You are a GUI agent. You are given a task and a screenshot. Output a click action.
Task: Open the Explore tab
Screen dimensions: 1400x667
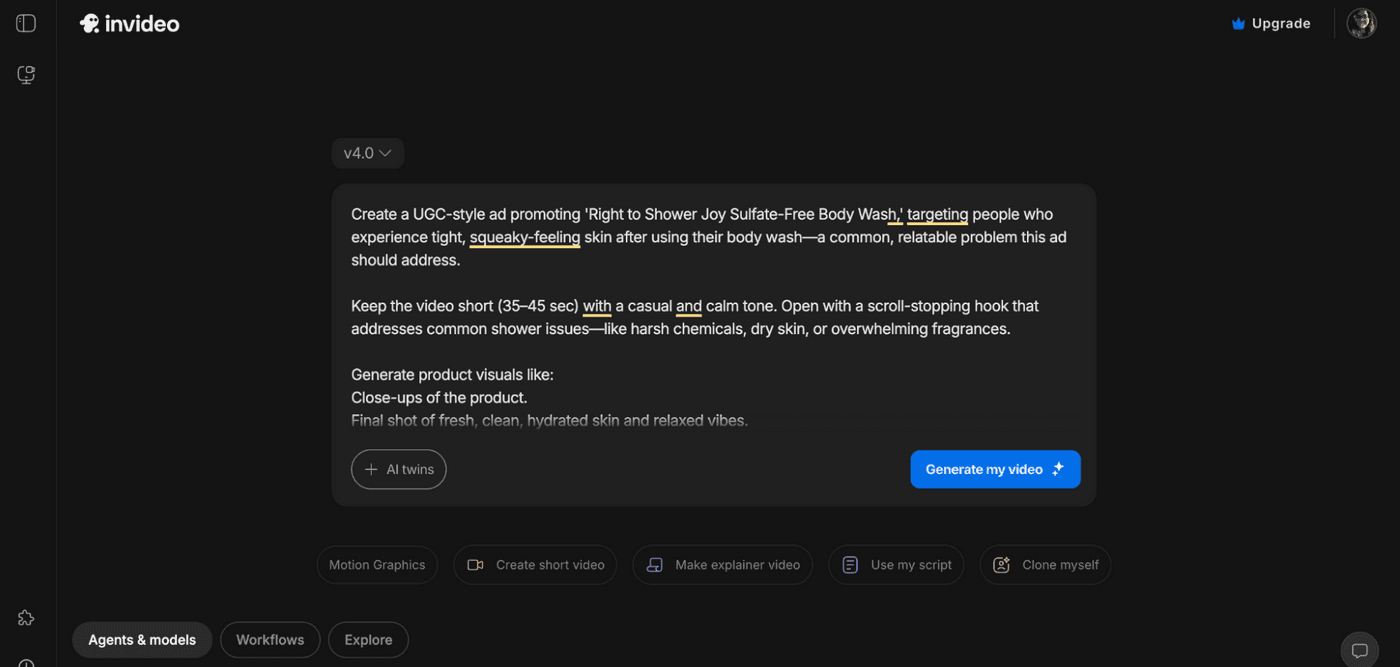(x=368, y=640)
